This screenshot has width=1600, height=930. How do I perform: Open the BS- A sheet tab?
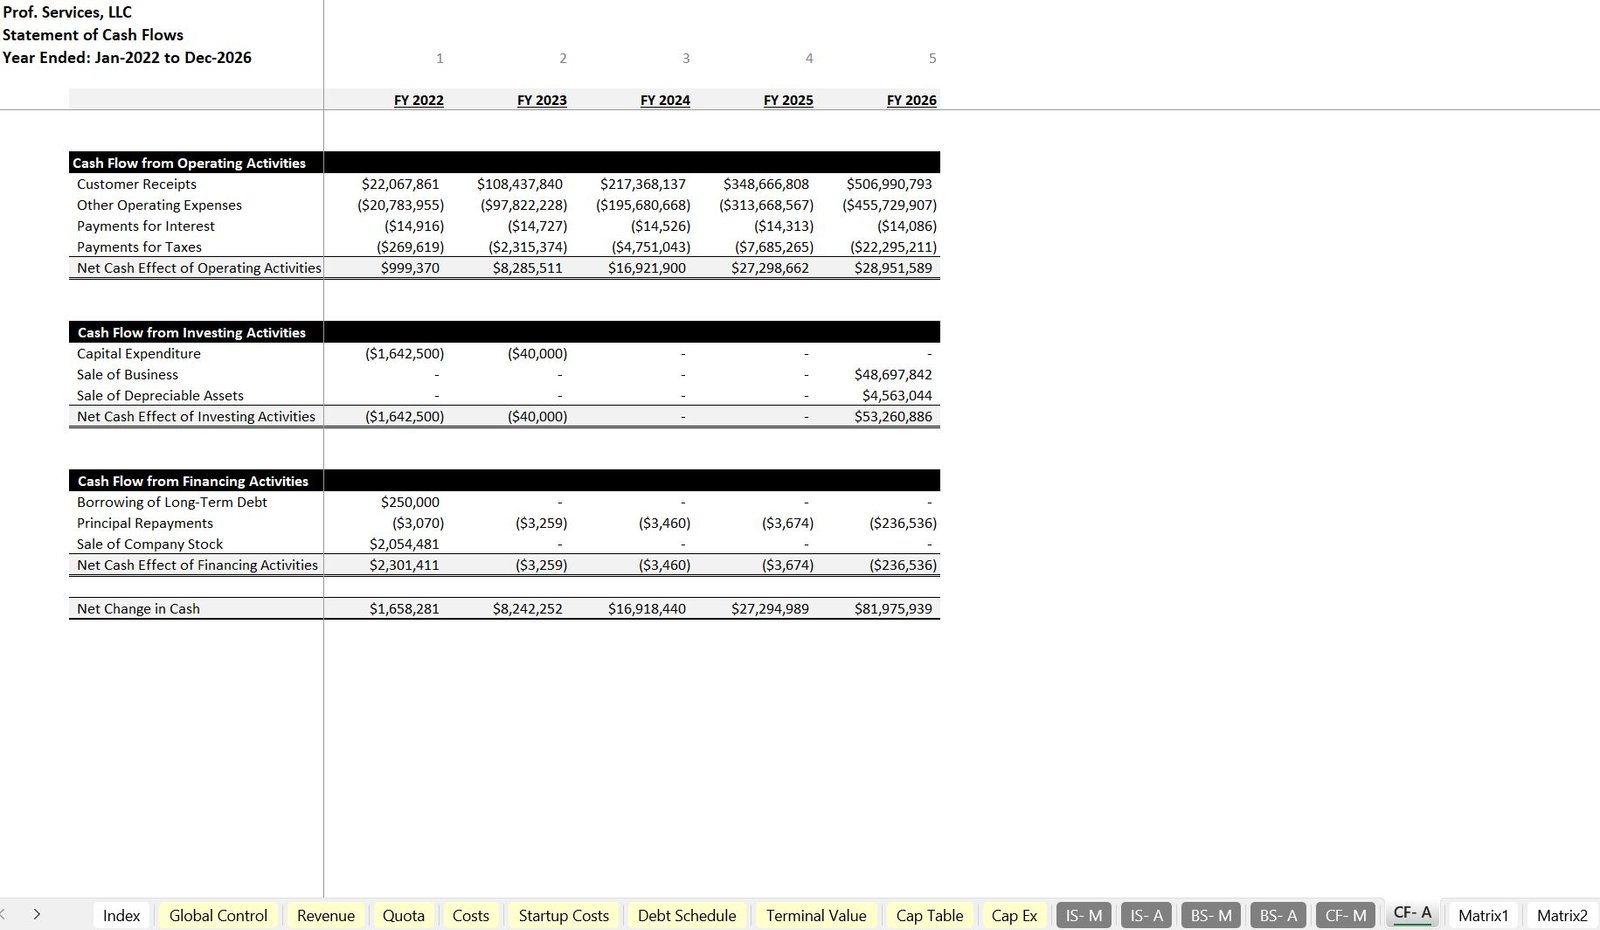1278,915
